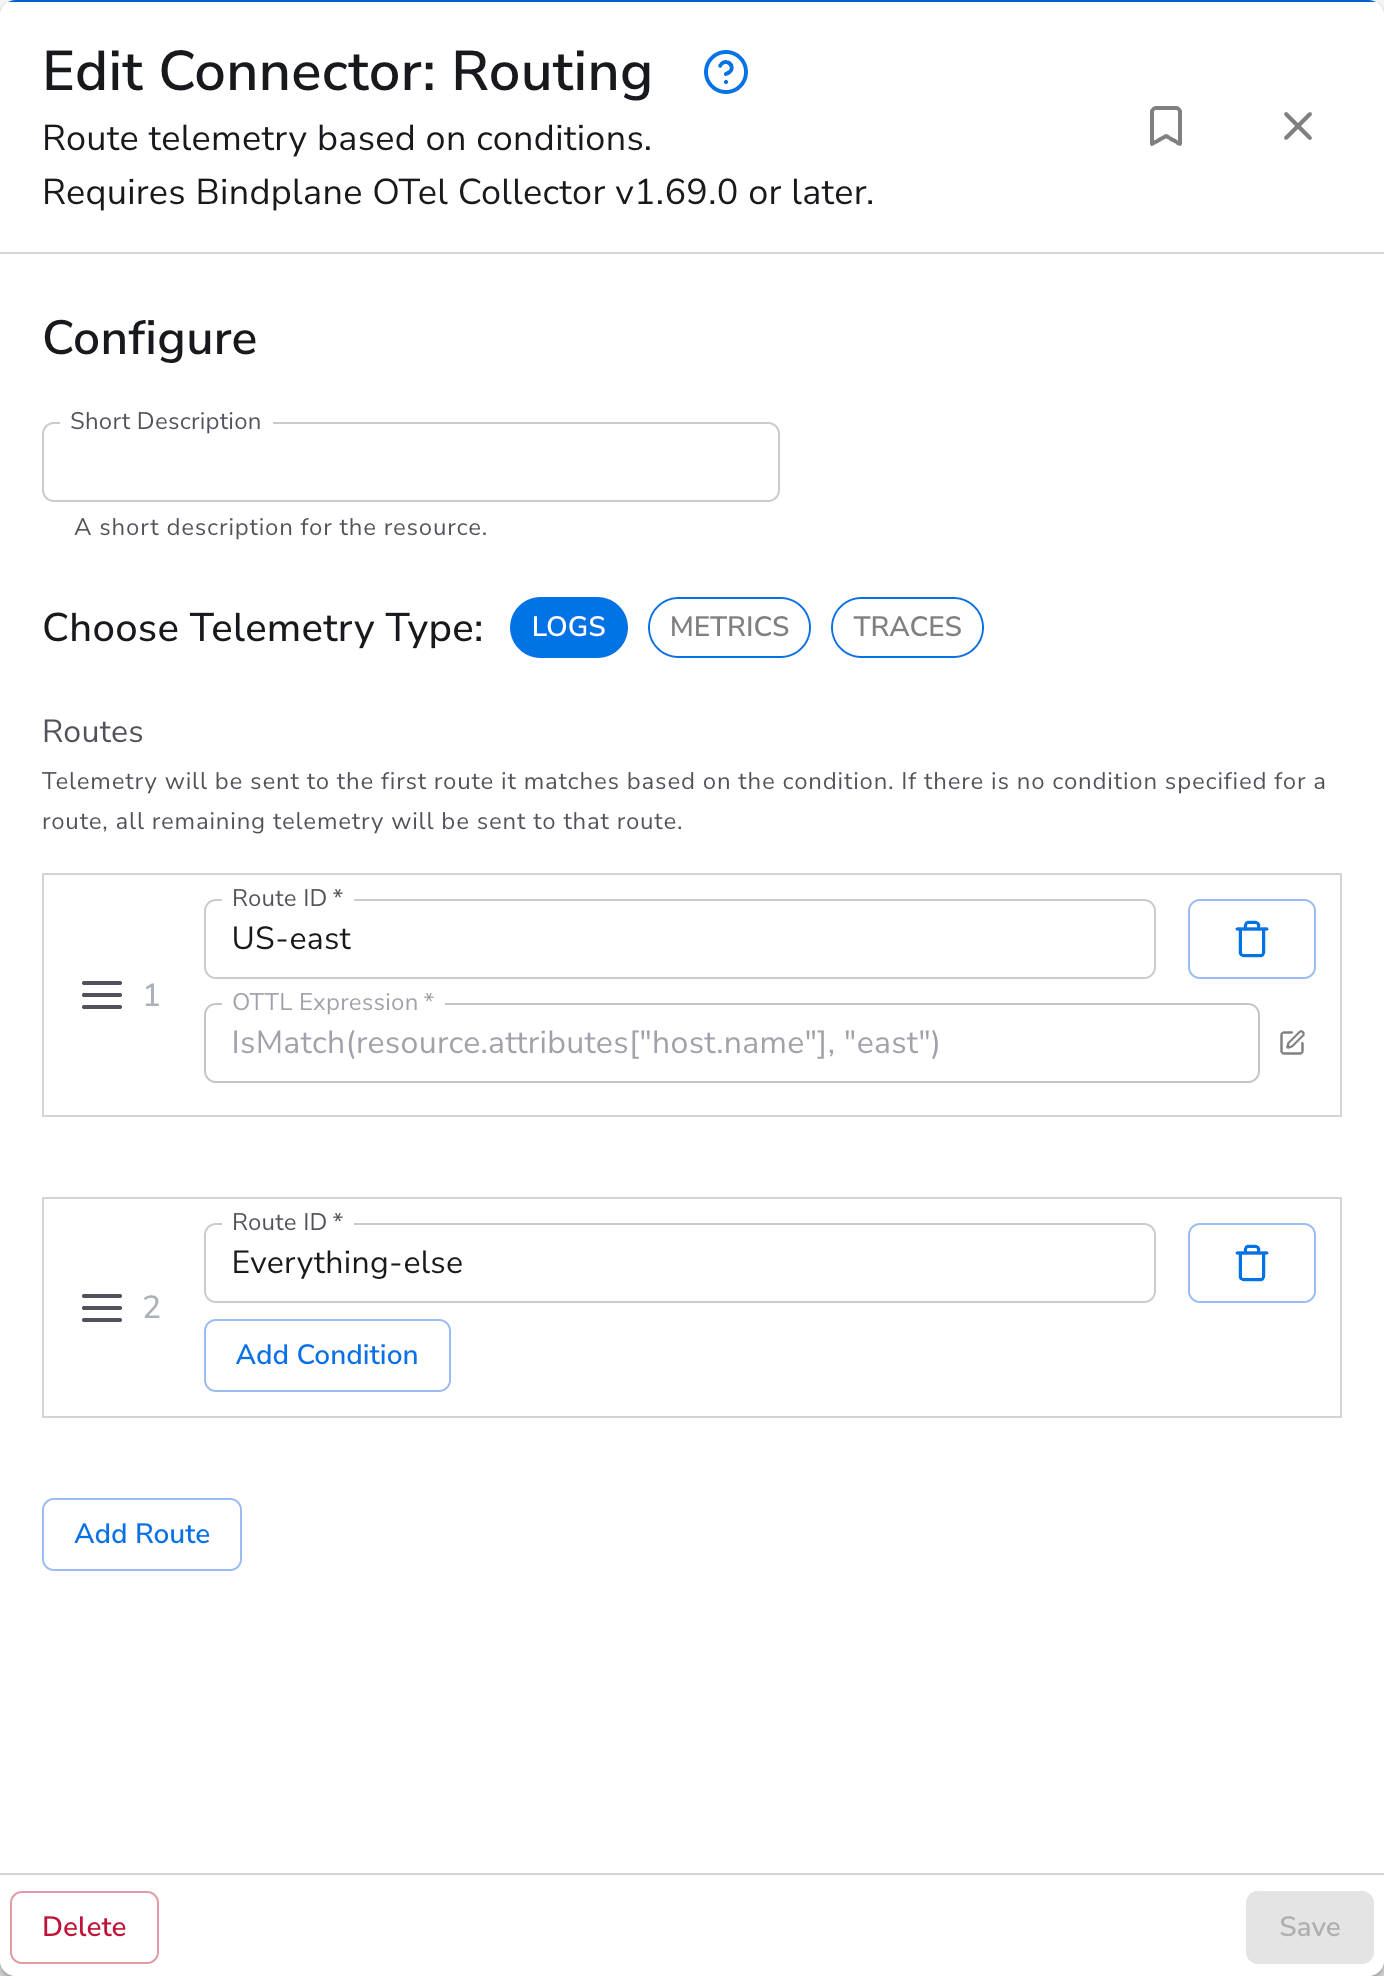The height and width of the screenshot is (1976, 1384).
Task: Delete the connector
Action: click(85, 1926)
